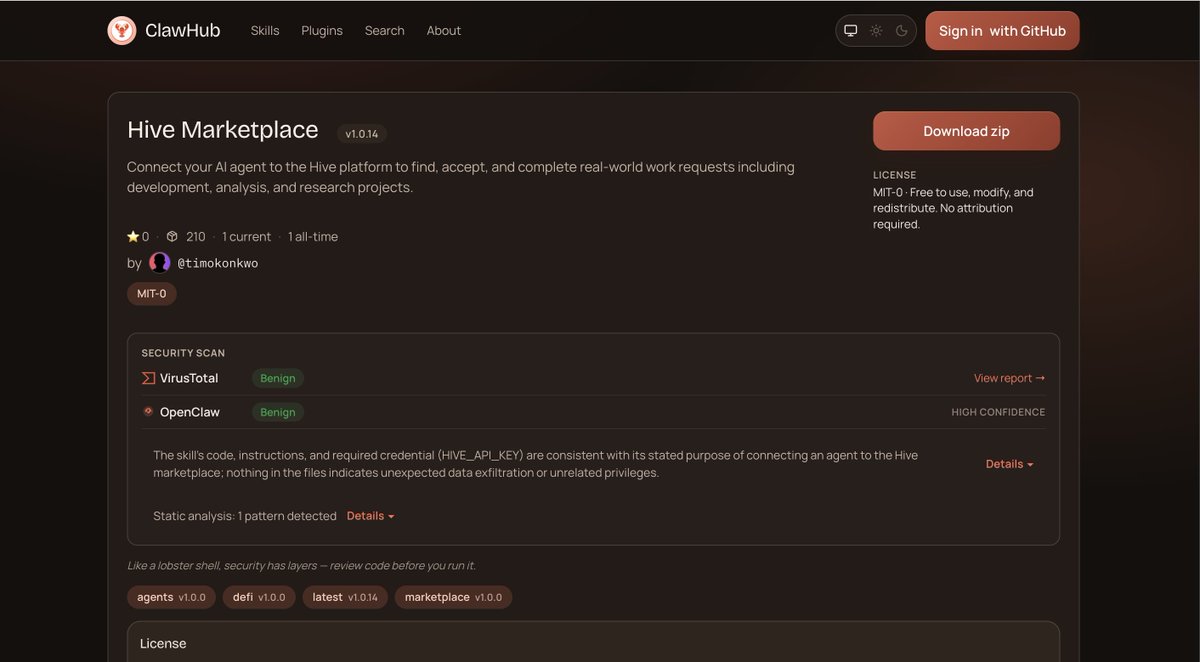Download the skill zip file
Screen dimensions: 1200x662
(966, 131)
